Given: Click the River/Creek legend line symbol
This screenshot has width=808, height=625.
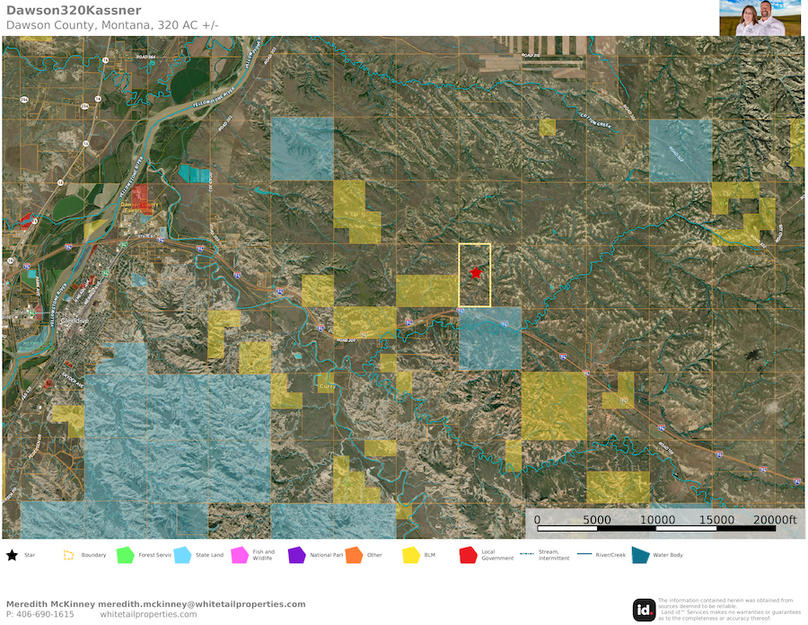Looking at the screenshot, I should coord(582,554).
